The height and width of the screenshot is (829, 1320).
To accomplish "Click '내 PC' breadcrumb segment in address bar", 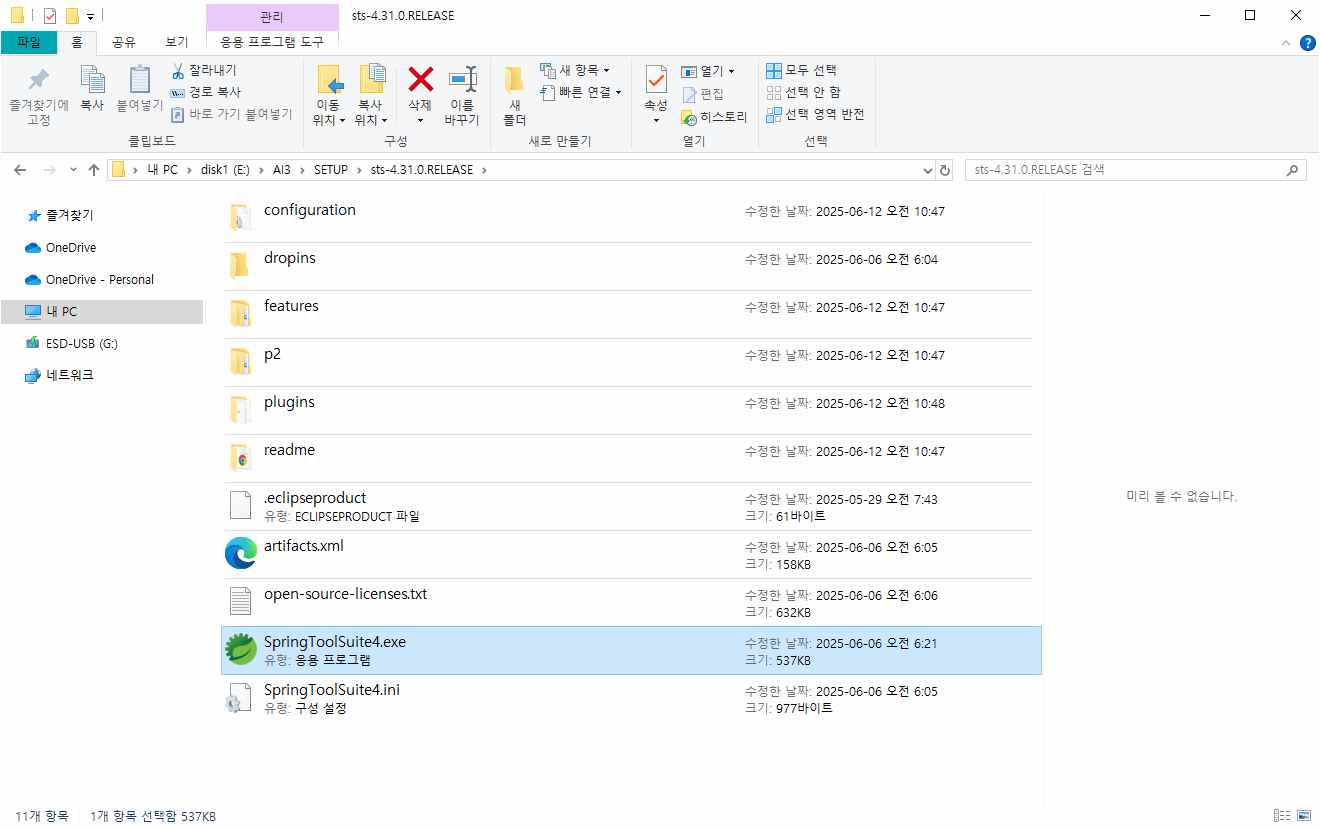I will point(162,170).
